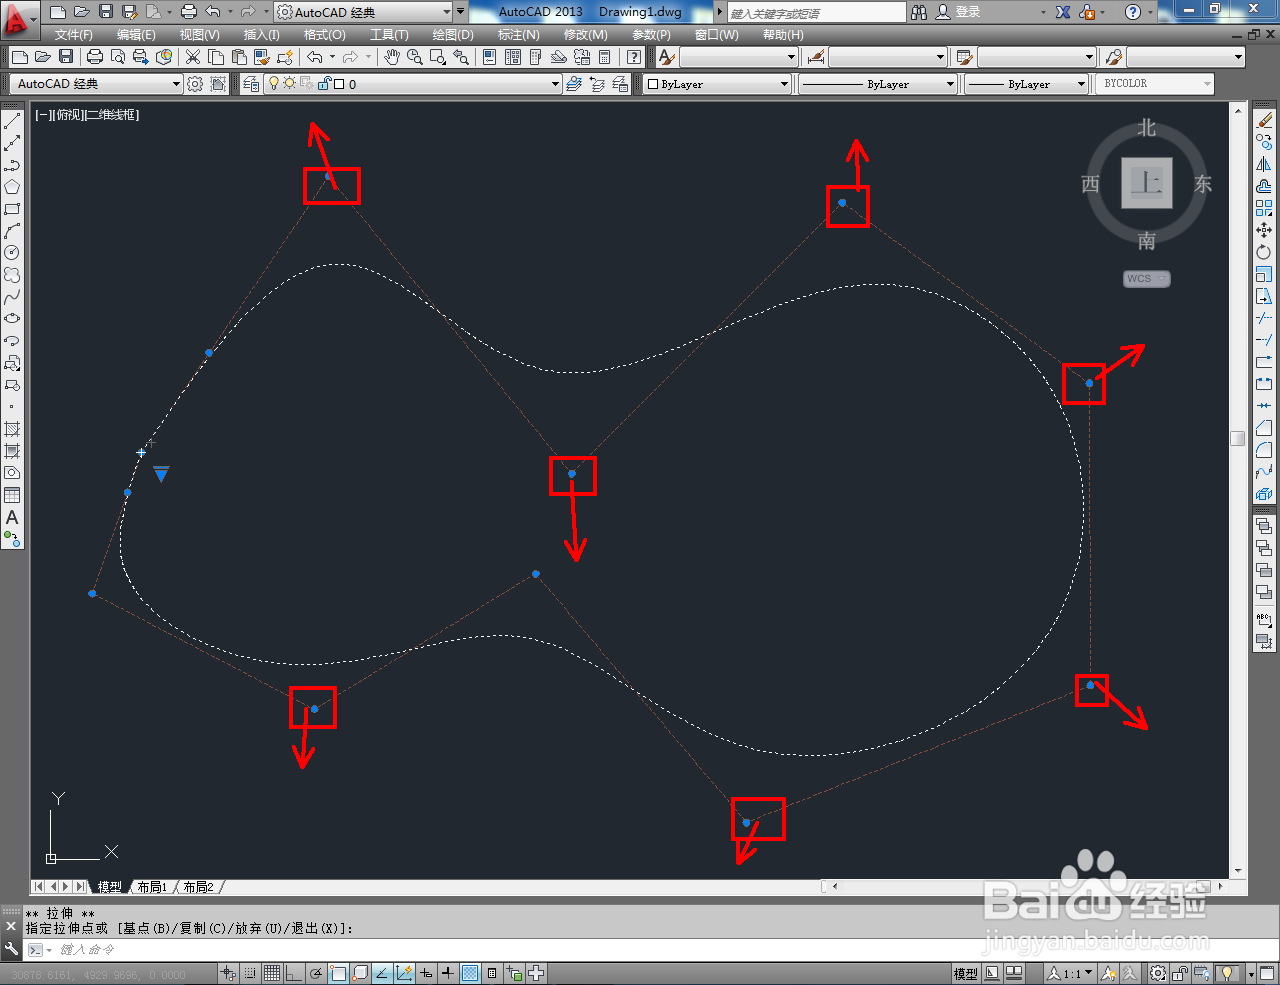Open the 修改(M) menu
1280x985 pixels.
pyautogui.click(x=585, y=34)
